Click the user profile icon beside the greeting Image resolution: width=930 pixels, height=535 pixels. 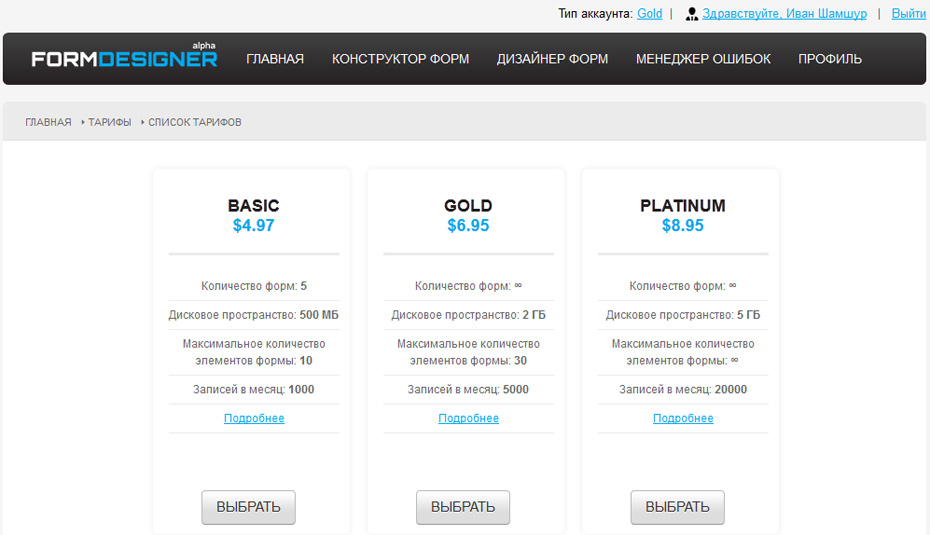pos(691,14)
